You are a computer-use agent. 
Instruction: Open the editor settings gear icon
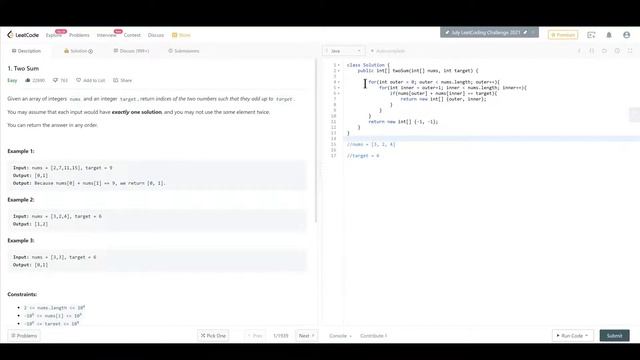click(x=617, y=51)
